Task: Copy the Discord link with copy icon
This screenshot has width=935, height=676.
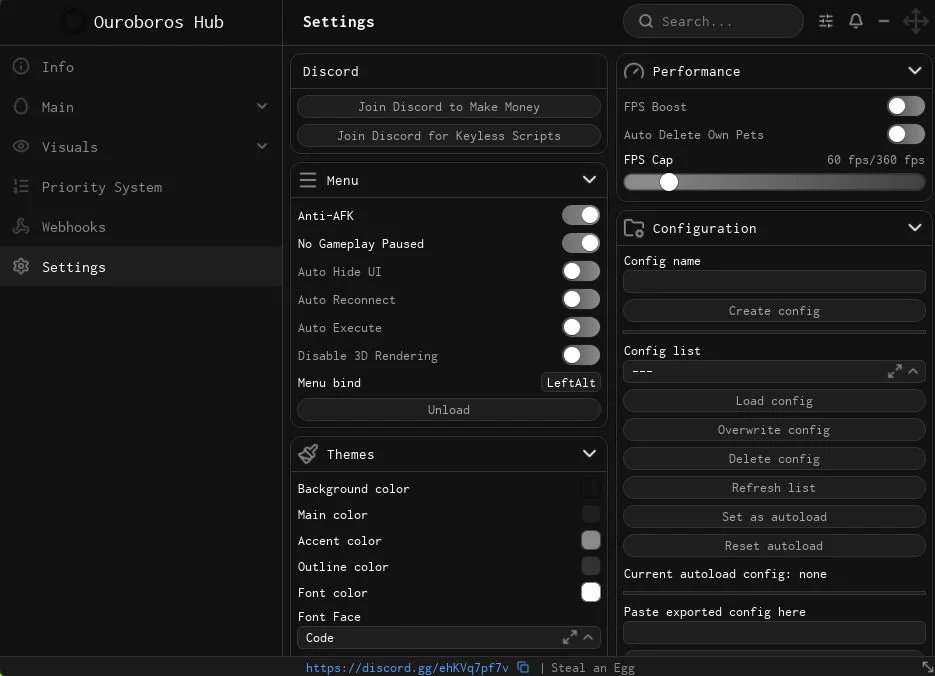Action: click(x=523, y=667)
